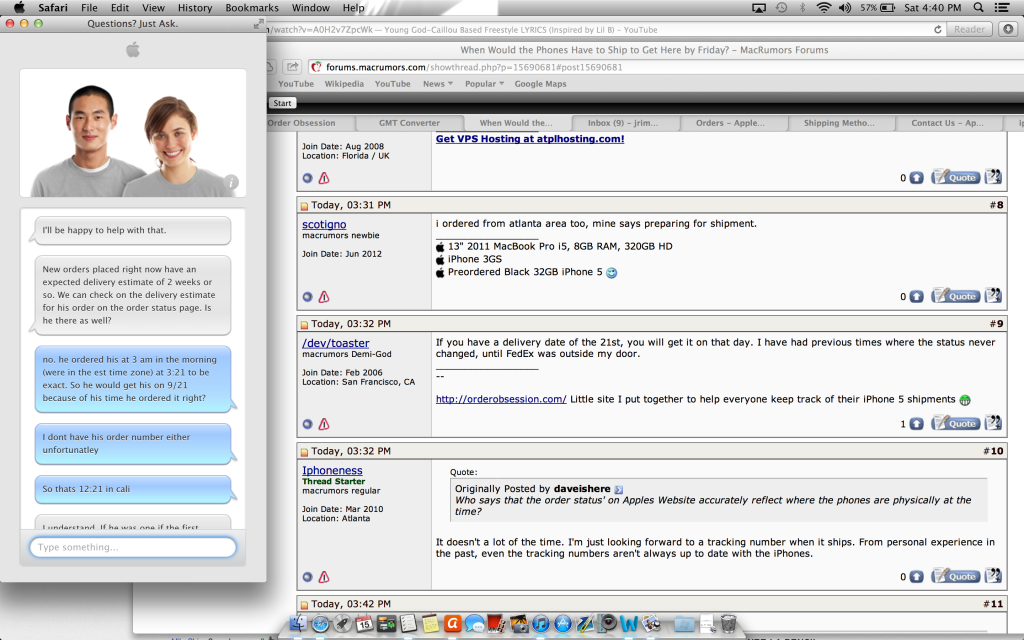
Task: Switch to the Inbox (9) tab
Action: (x=623, y=123)
